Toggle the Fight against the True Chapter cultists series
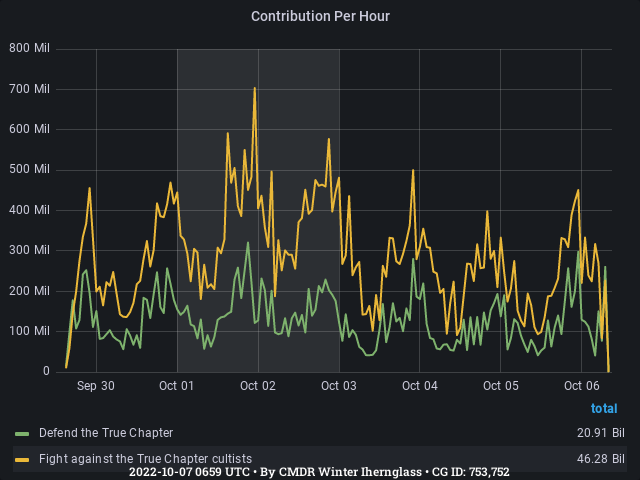The height and width of the screenshot is (480, 640). 145,458
